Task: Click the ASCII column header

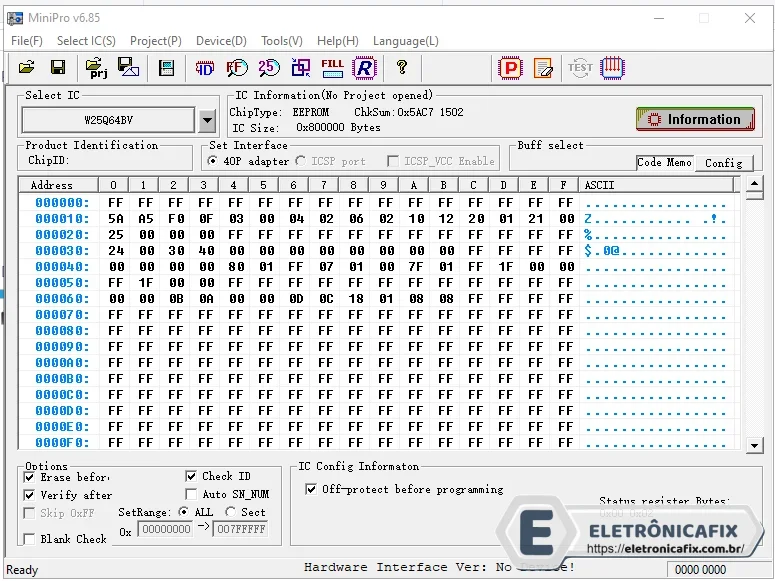Action: [x=656, y=185]
